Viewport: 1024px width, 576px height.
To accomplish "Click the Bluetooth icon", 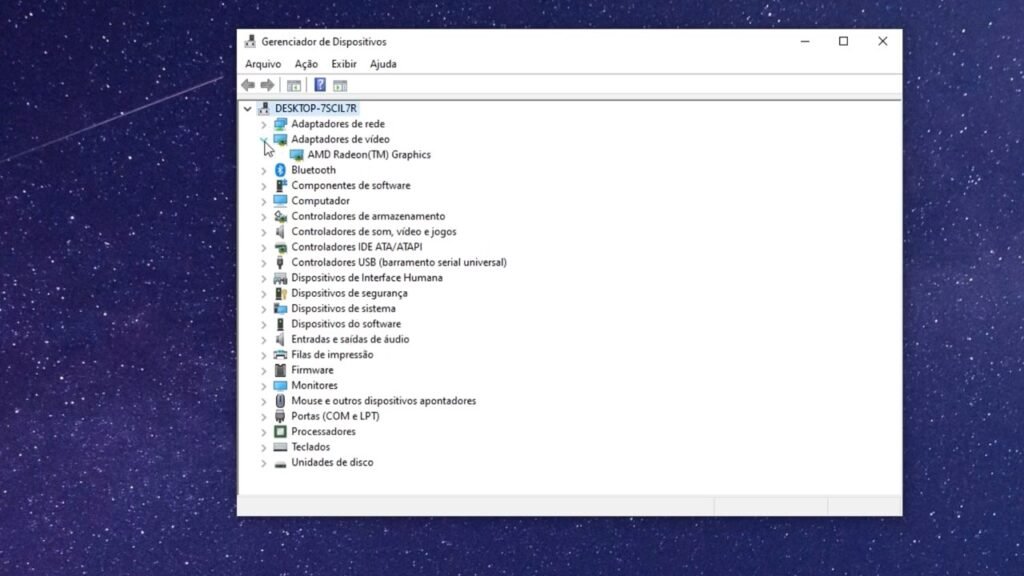I will (280, 170).
